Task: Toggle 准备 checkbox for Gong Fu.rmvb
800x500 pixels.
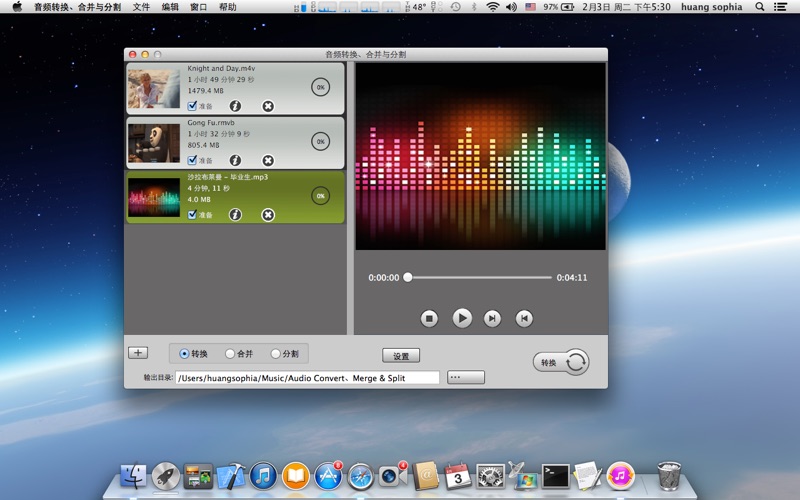Action: (192, 160)
